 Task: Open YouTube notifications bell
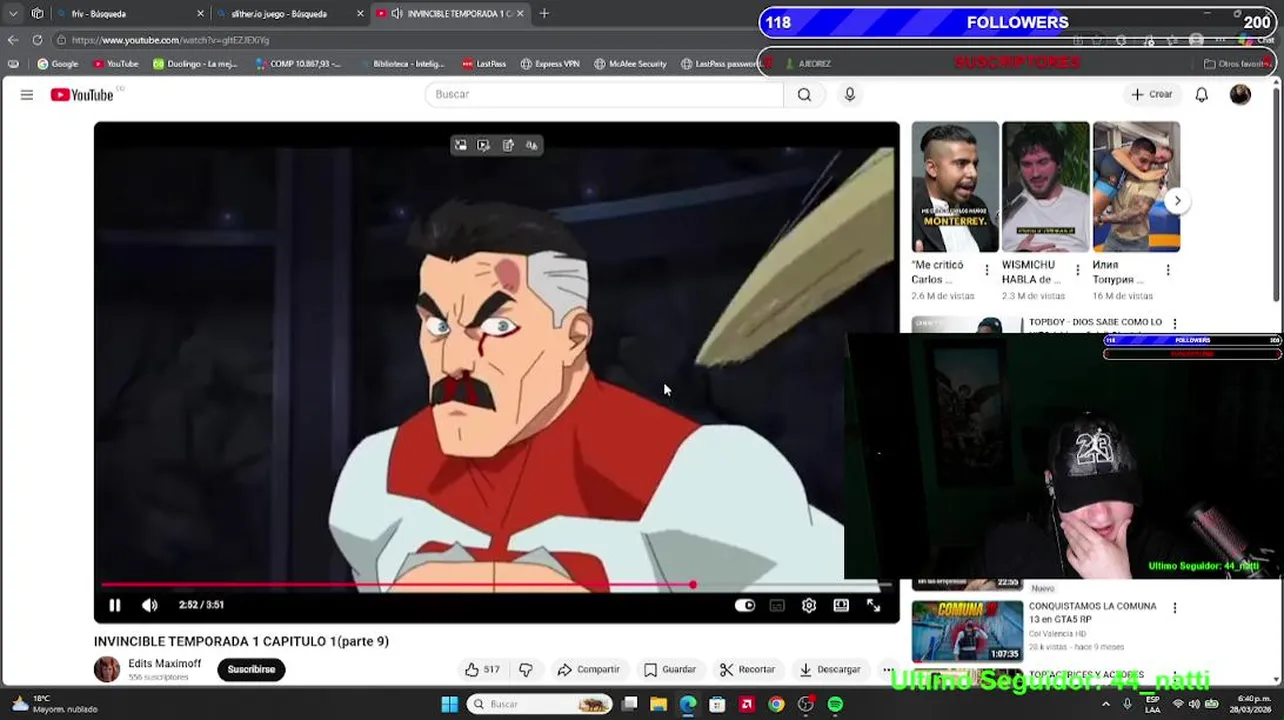click(x=1201, y=94)
